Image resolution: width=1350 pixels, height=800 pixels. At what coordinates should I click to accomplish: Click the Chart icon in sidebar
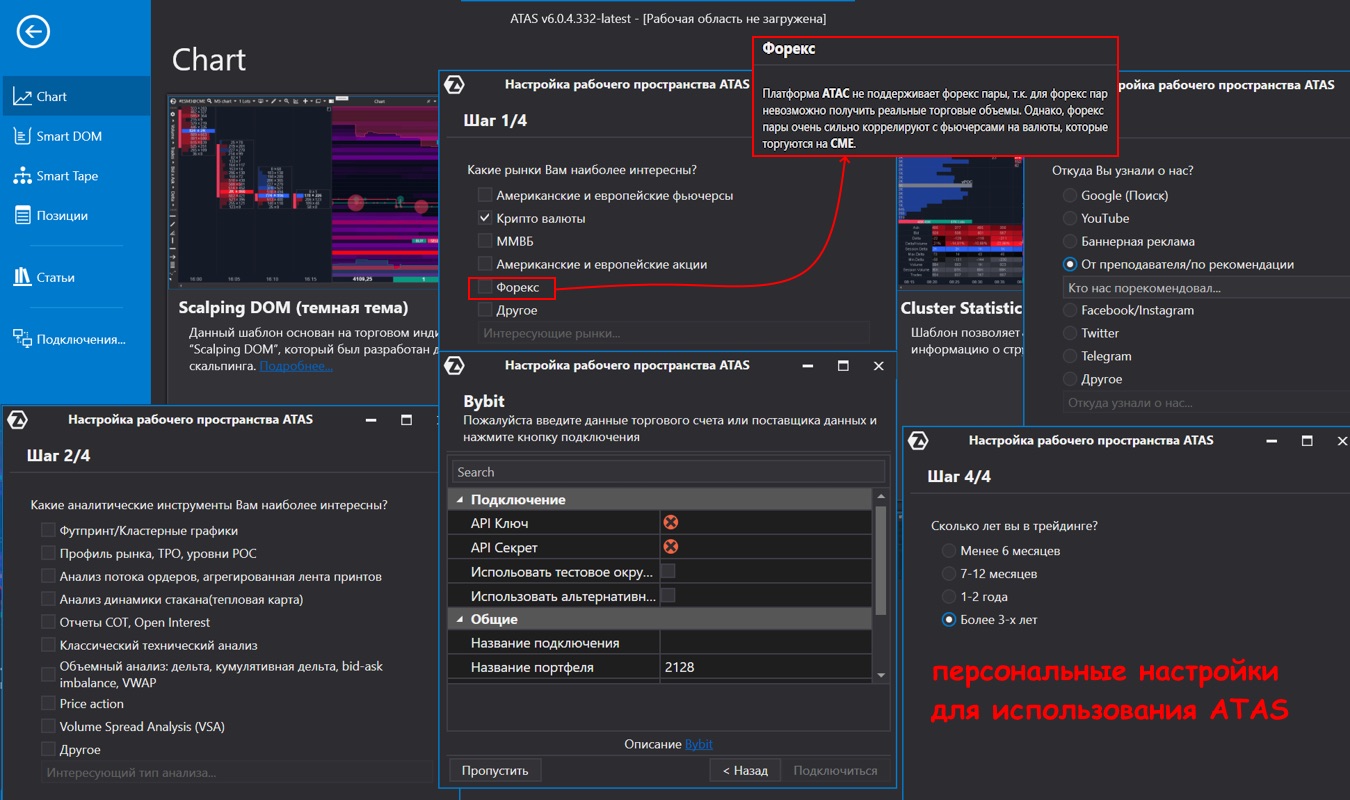[22, 96]
